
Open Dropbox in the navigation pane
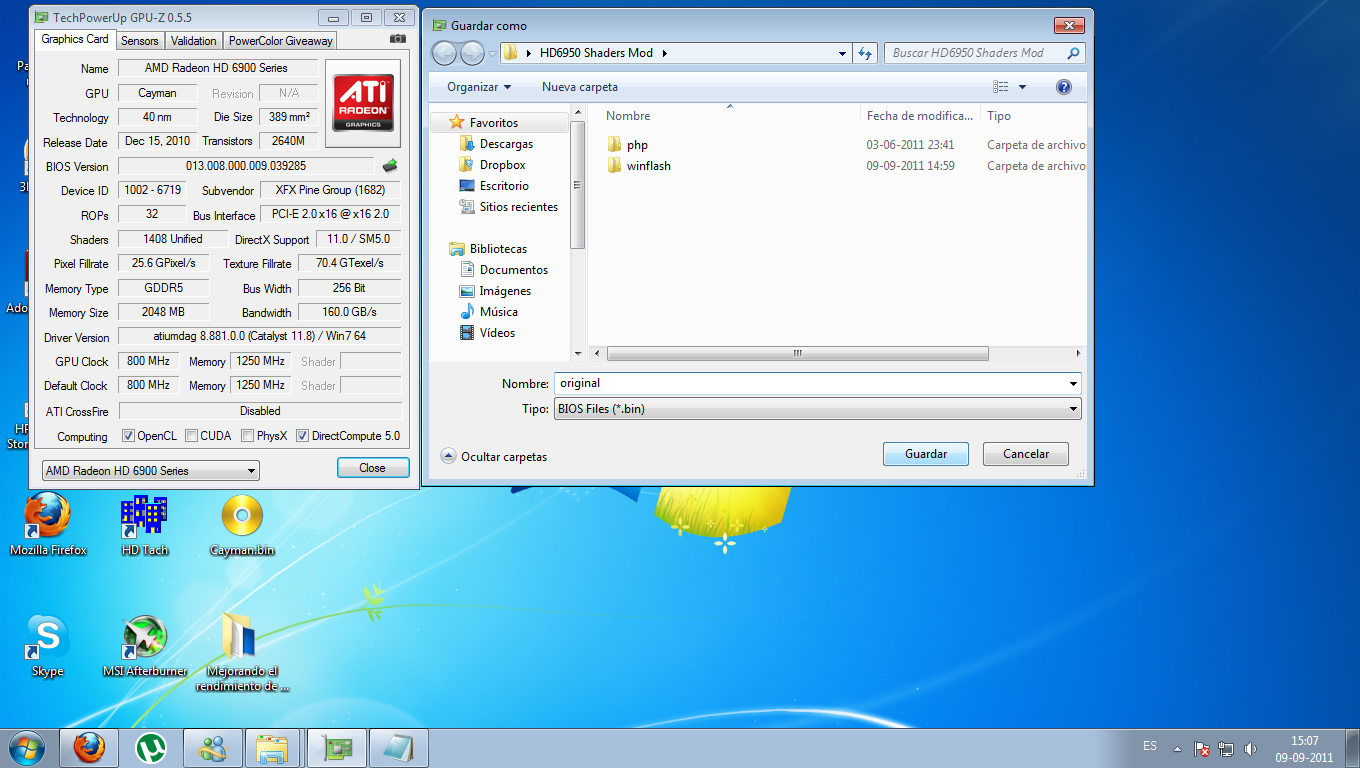[x=502, y=165]
